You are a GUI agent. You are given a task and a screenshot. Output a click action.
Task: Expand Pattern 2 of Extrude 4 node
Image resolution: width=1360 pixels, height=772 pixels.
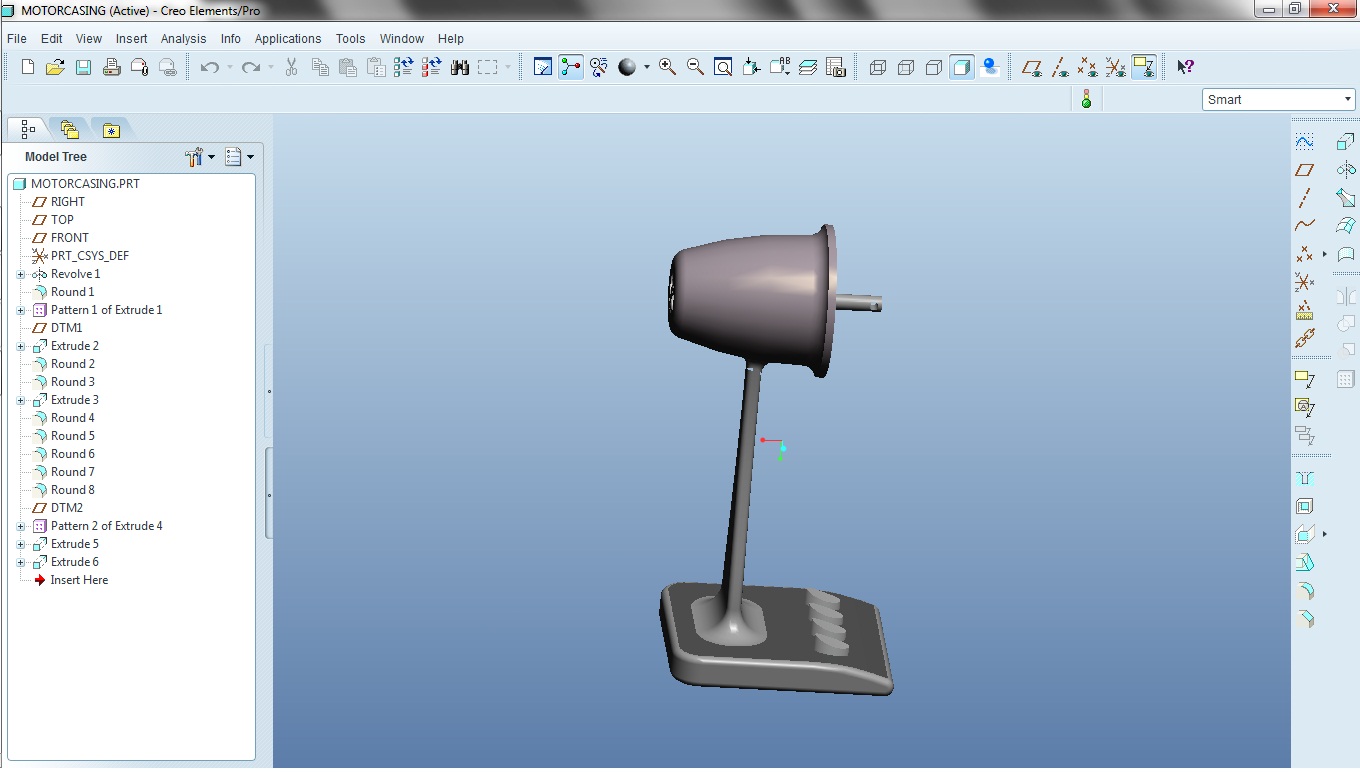pos(20,526)
